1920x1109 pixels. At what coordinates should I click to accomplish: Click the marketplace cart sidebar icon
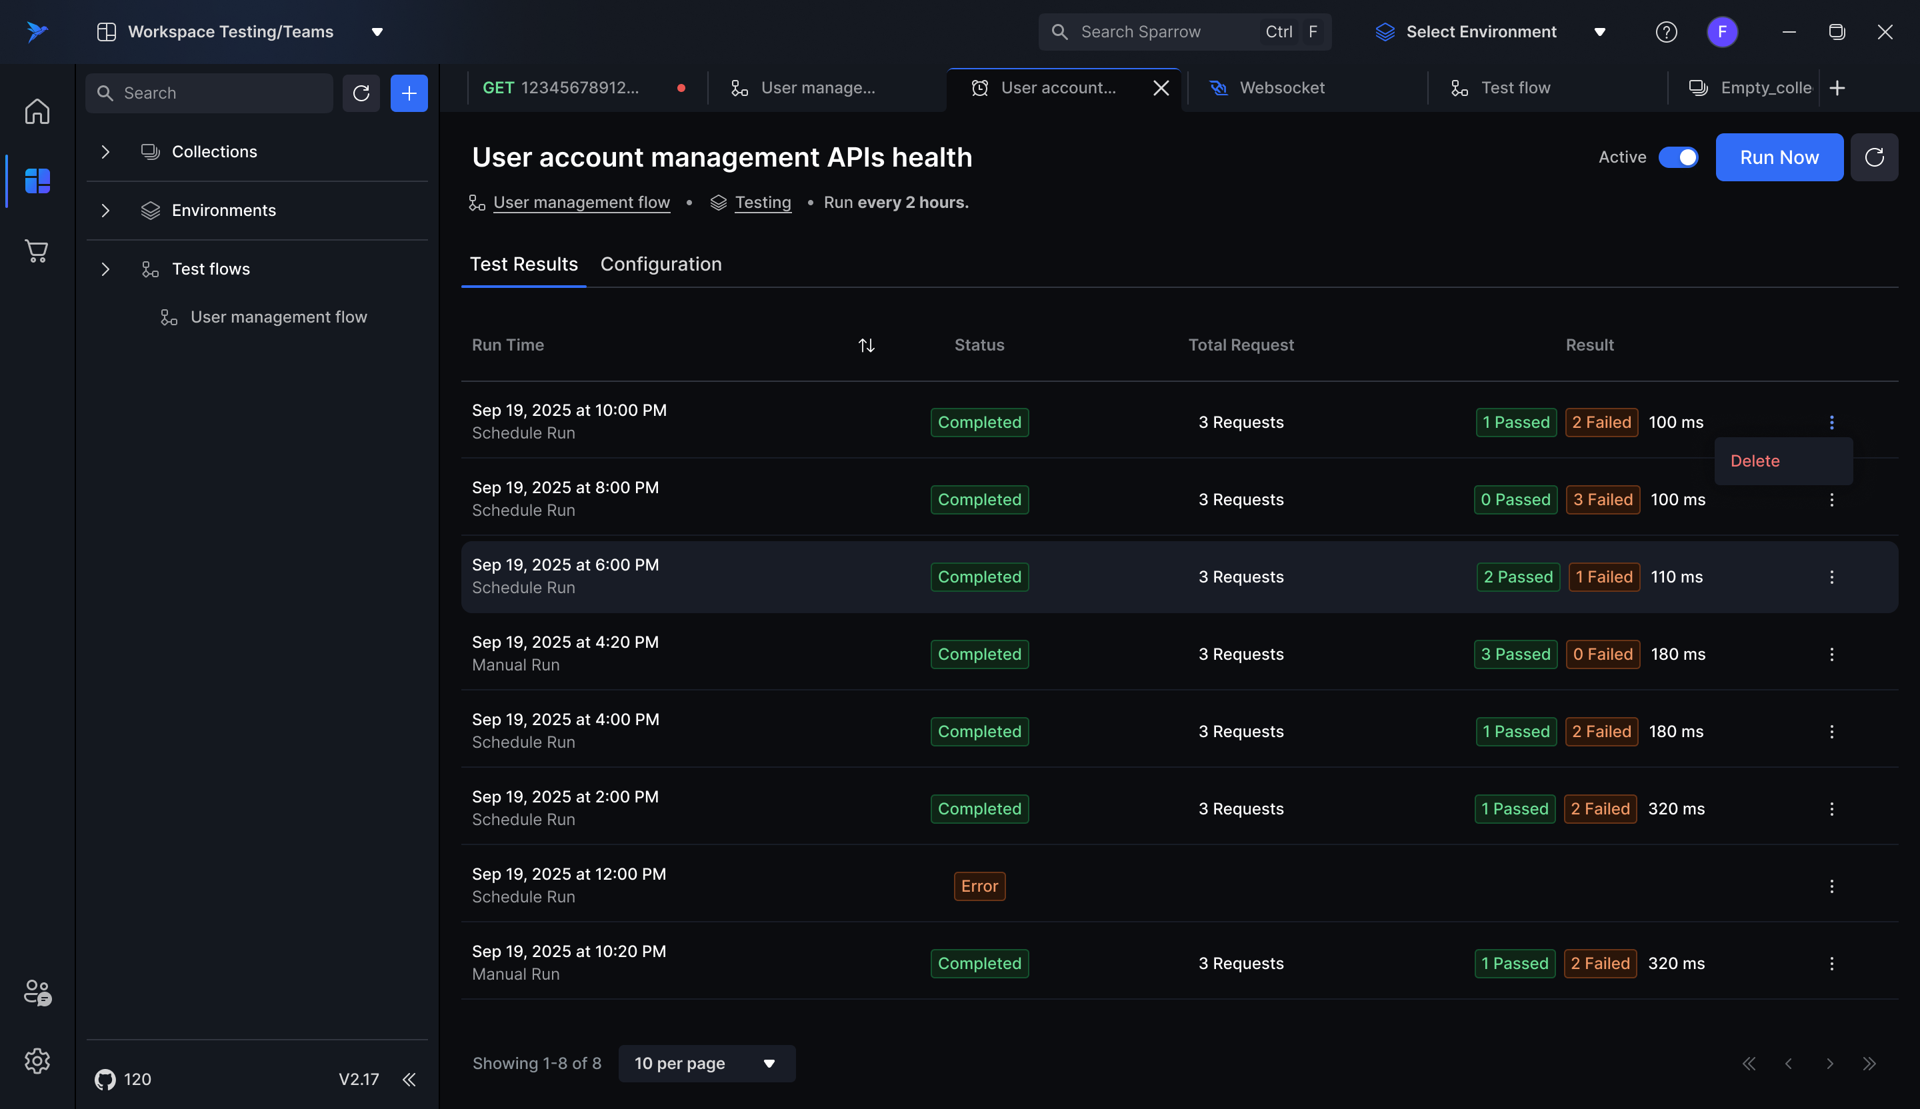pyautogui.click(x=37, y=251)
